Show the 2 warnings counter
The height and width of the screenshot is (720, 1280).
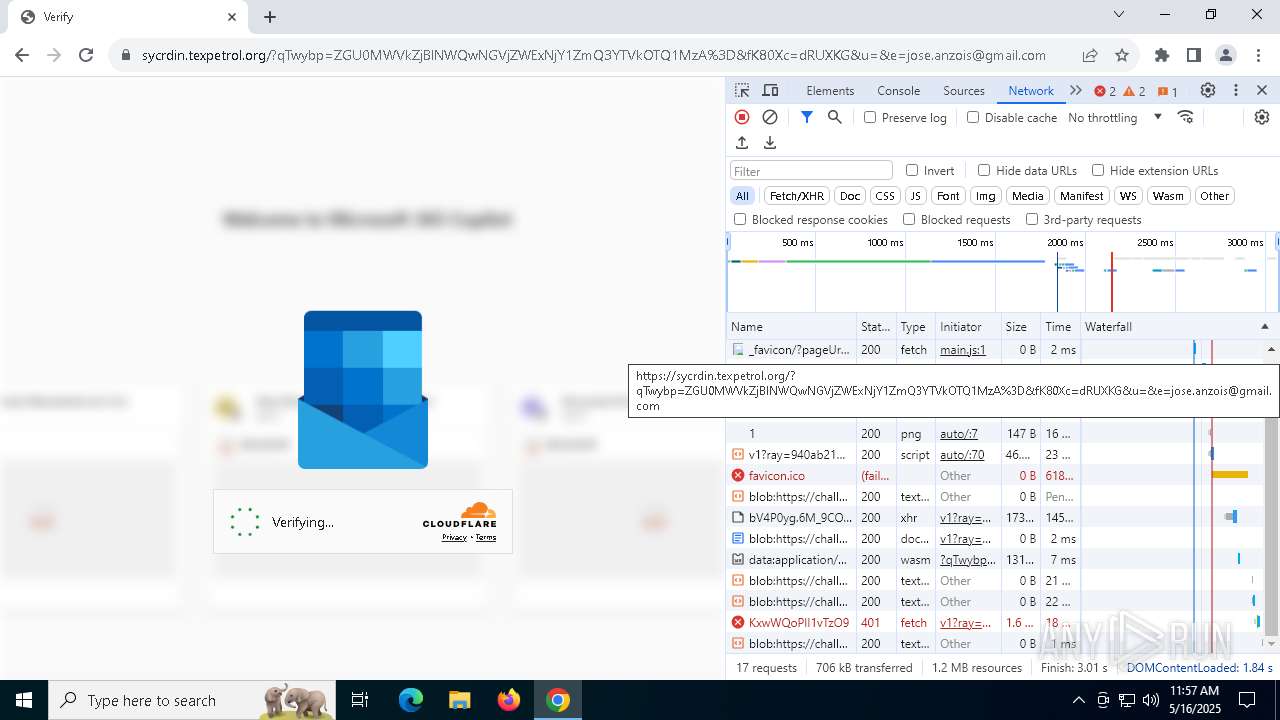point(1135,91)
